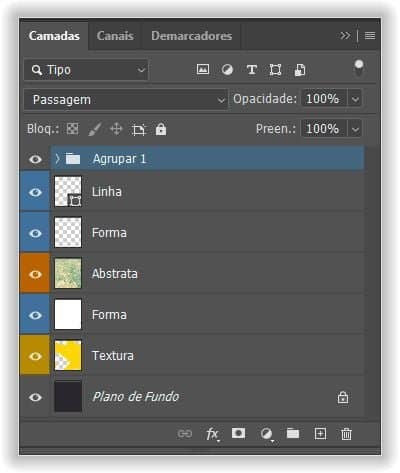The height and width of the screenshot is (473, 400).
Task: Hide the Abstrata layer
Action: (35, 274)
